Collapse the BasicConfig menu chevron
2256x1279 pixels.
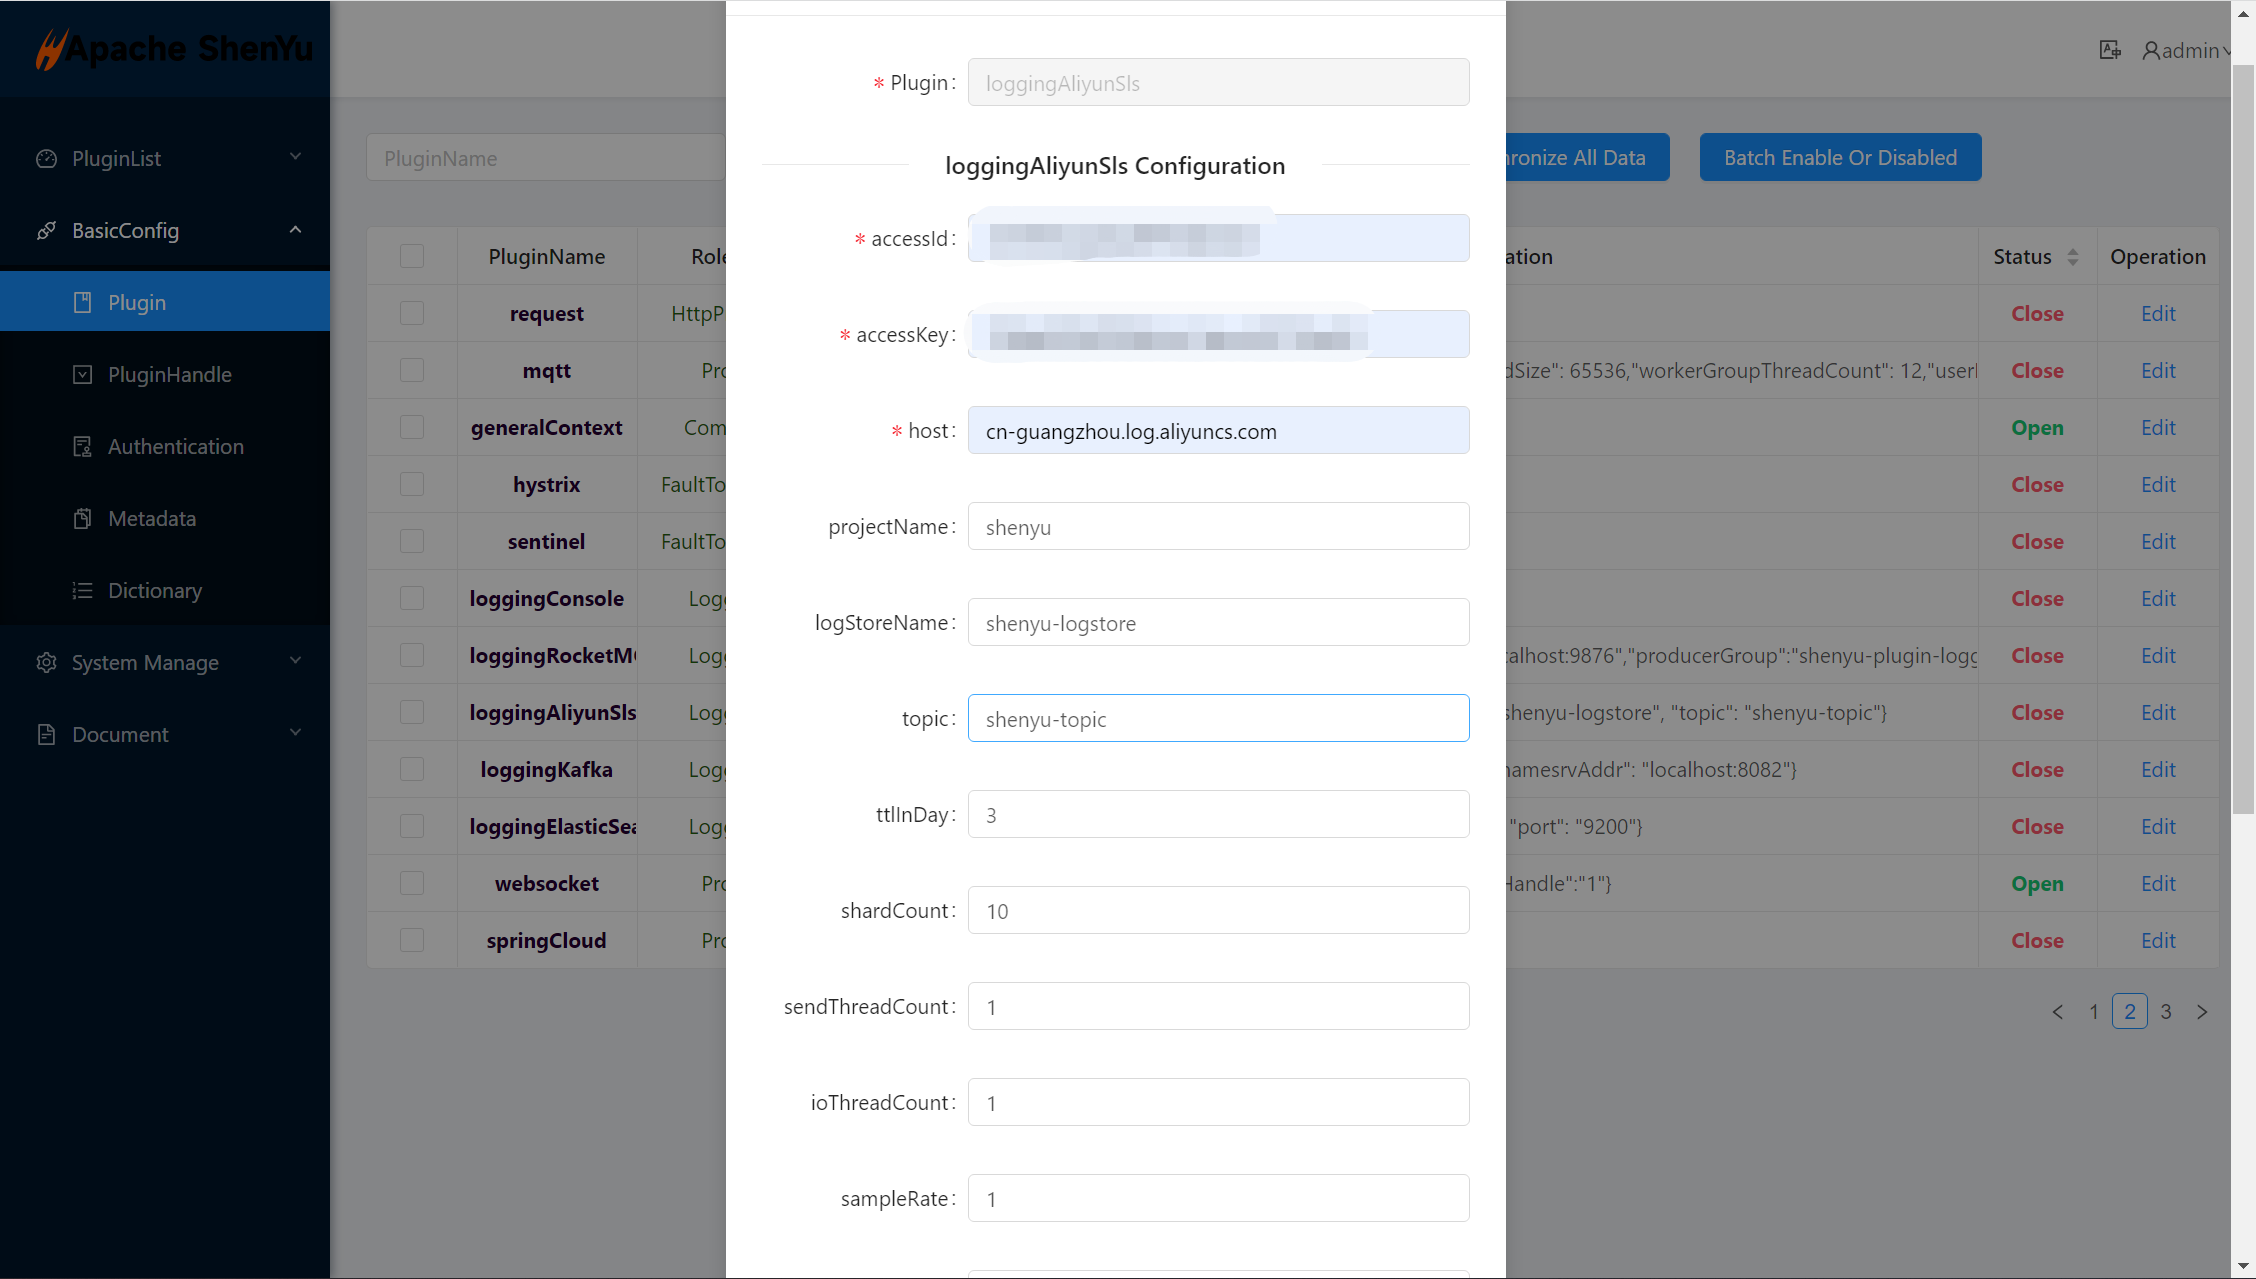tap(295, 230)
